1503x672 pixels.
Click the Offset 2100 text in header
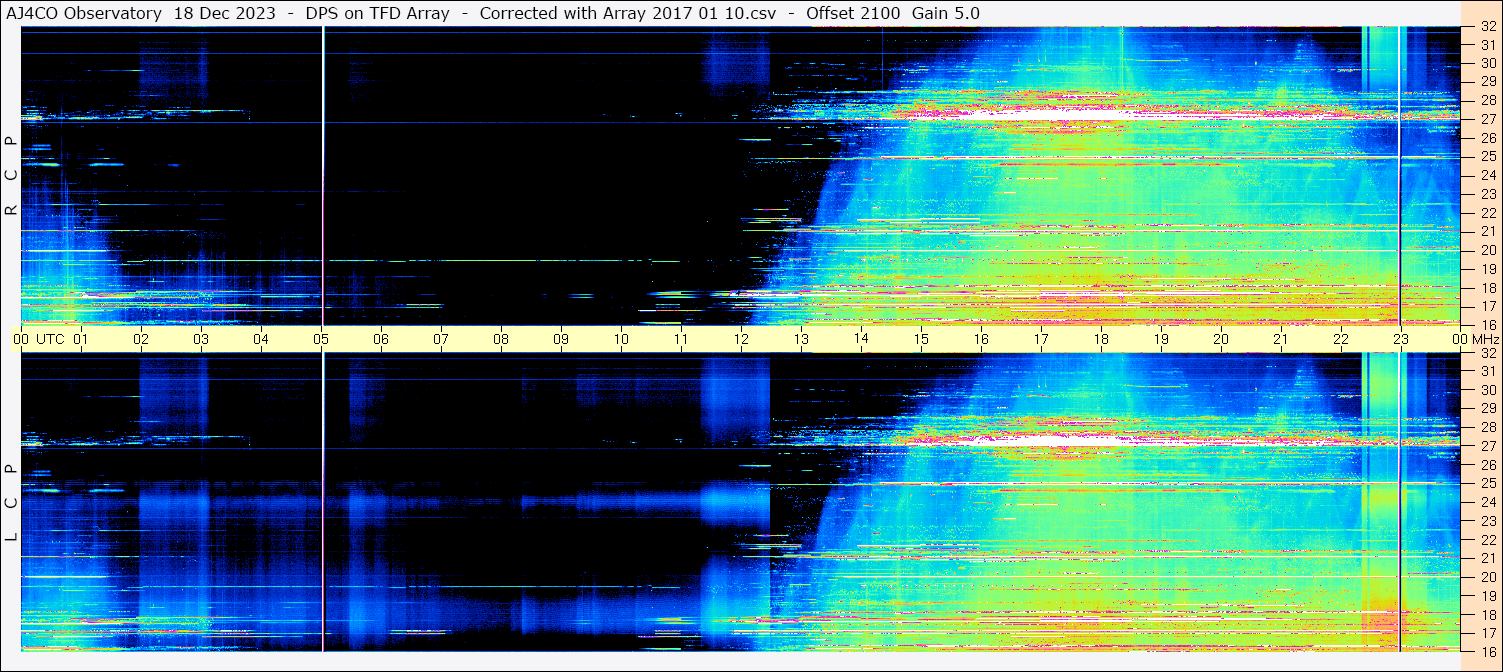pos(853,13)
